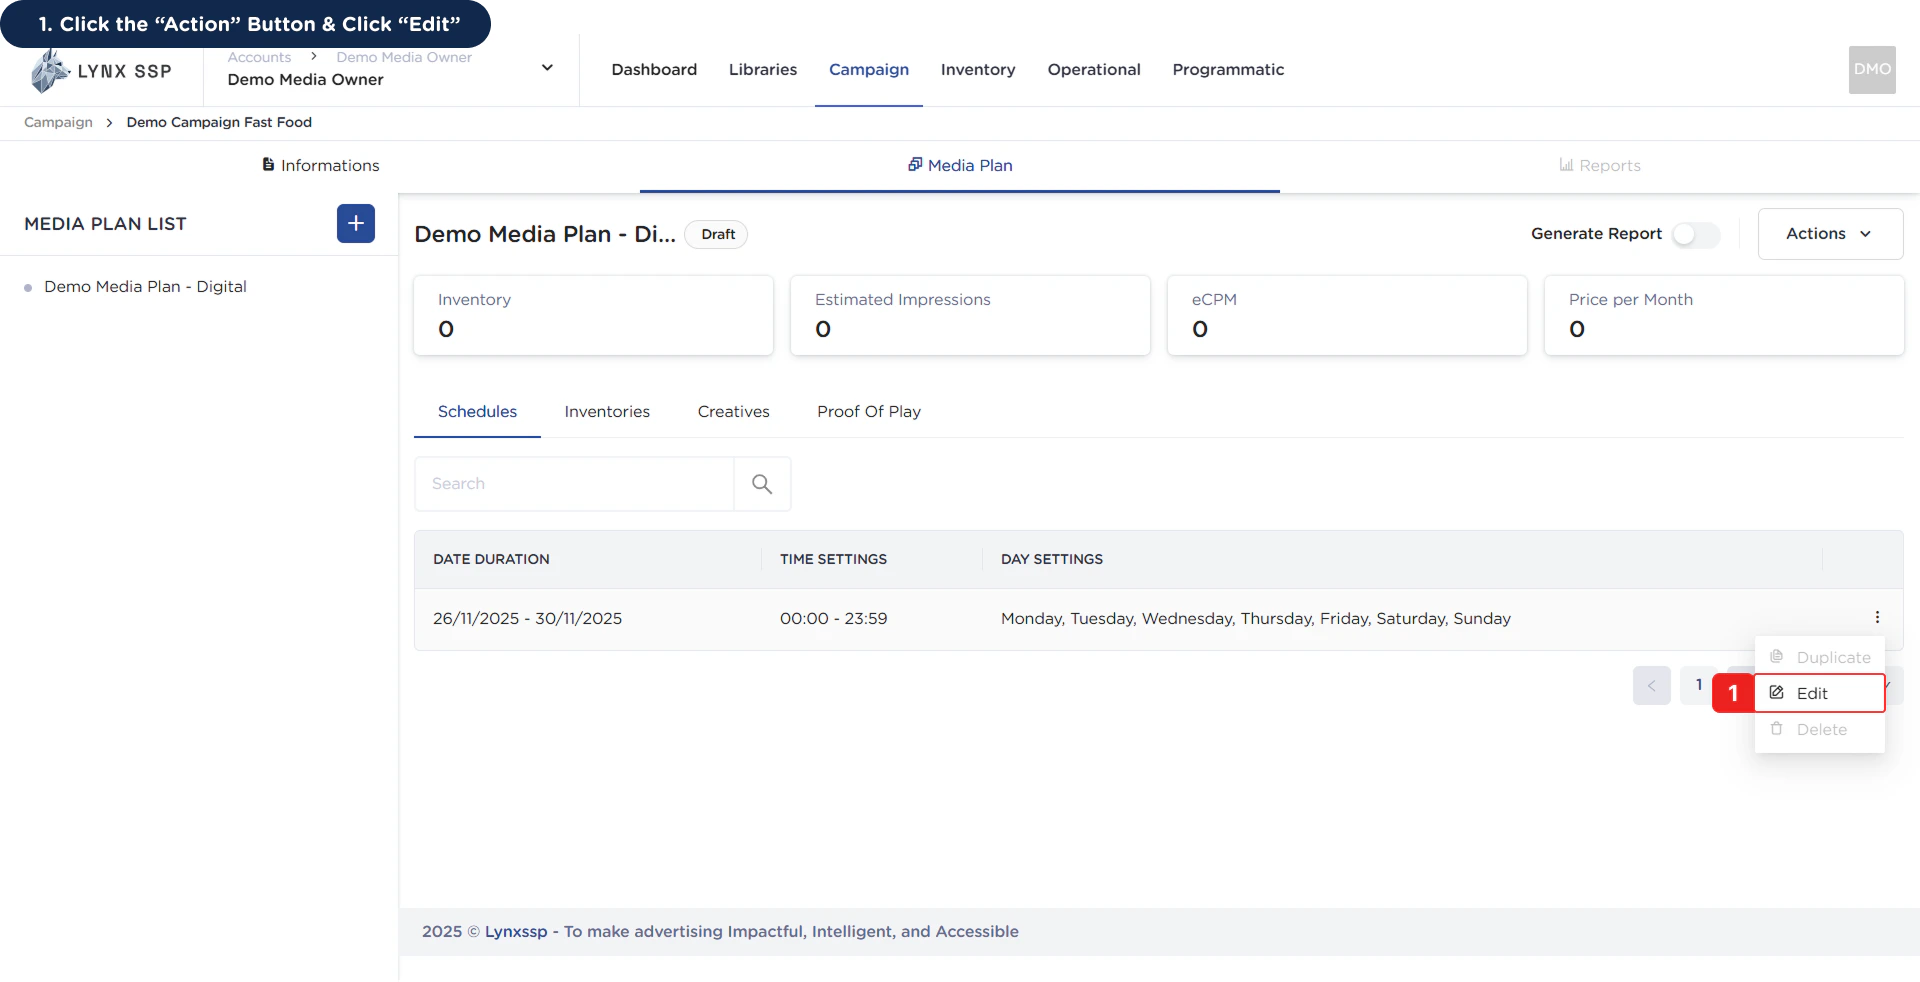
Task: Expand the account selector chevron
Action: click(x=547, y=68)
